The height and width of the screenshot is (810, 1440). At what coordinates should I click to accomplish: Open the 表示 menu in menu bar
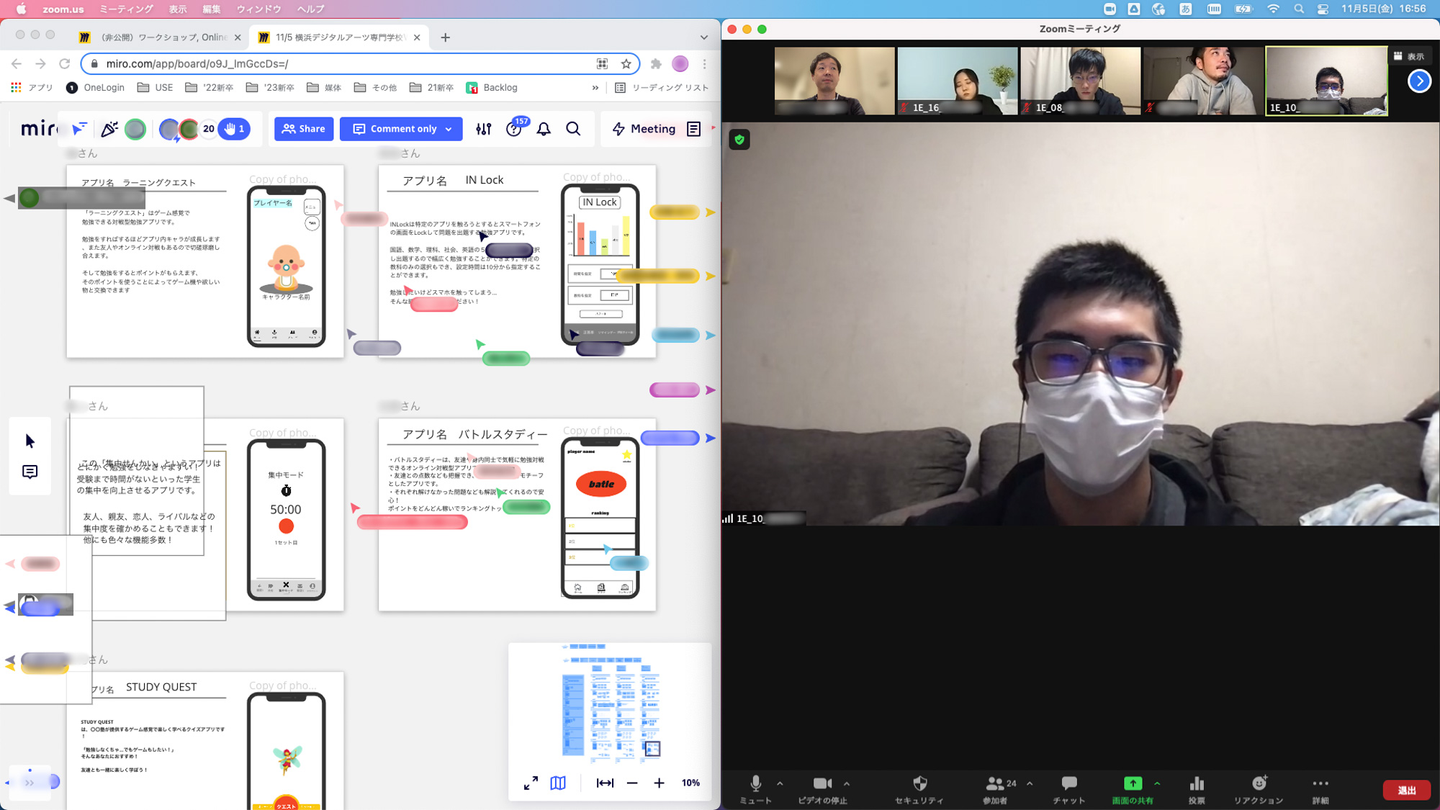[x=178, y=9]
